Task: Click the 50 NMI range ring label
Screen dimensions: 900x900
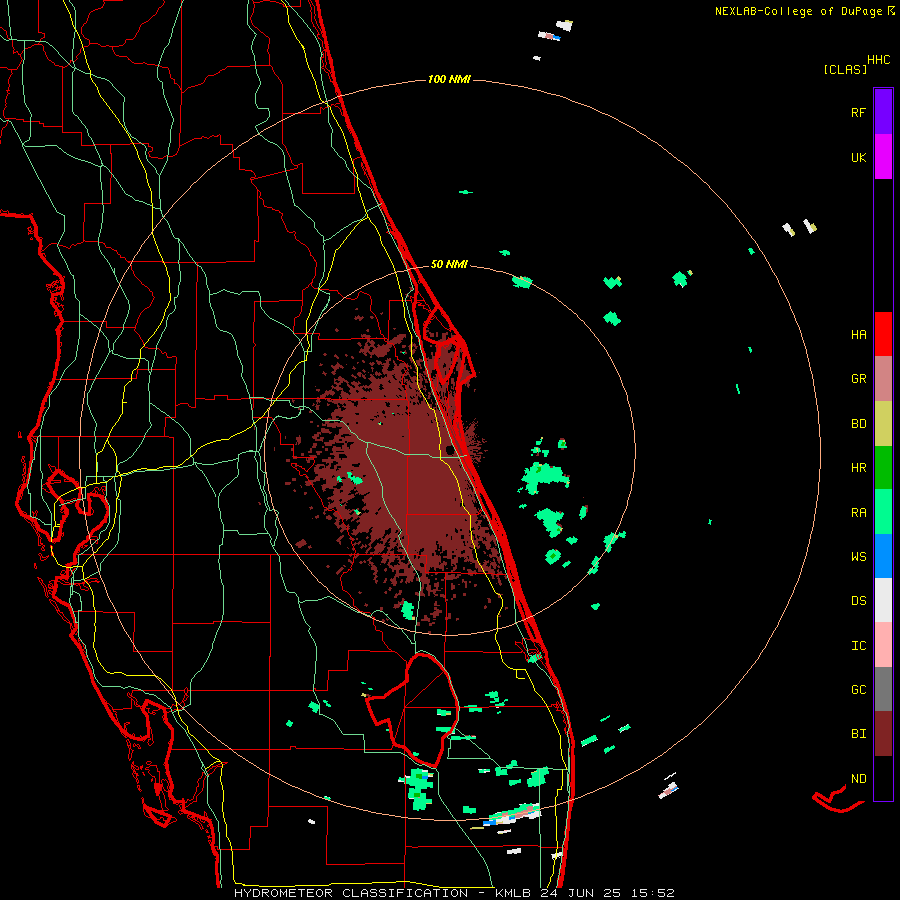Action: coord(449,264)
